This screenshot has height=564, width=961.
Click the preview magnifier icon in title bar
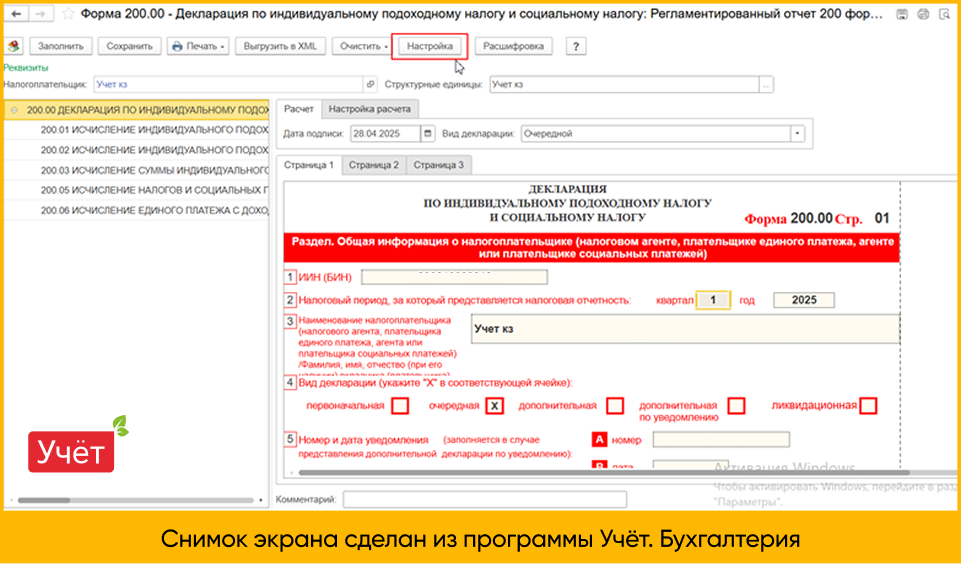[x=944, y=14]
